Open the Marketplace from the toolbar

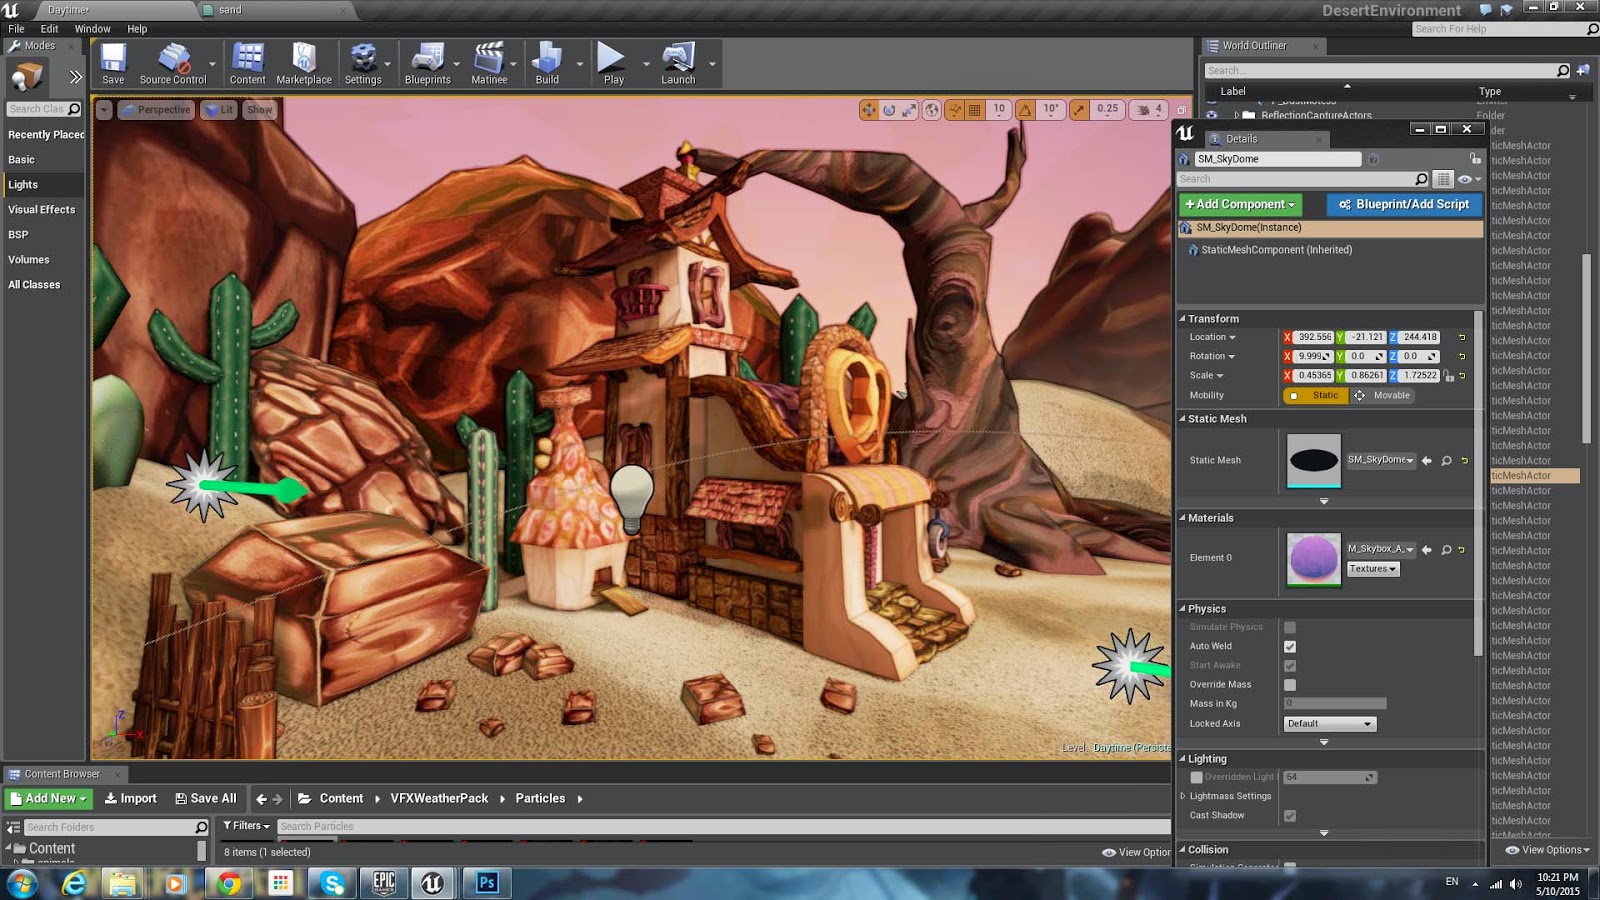(303, 62)
